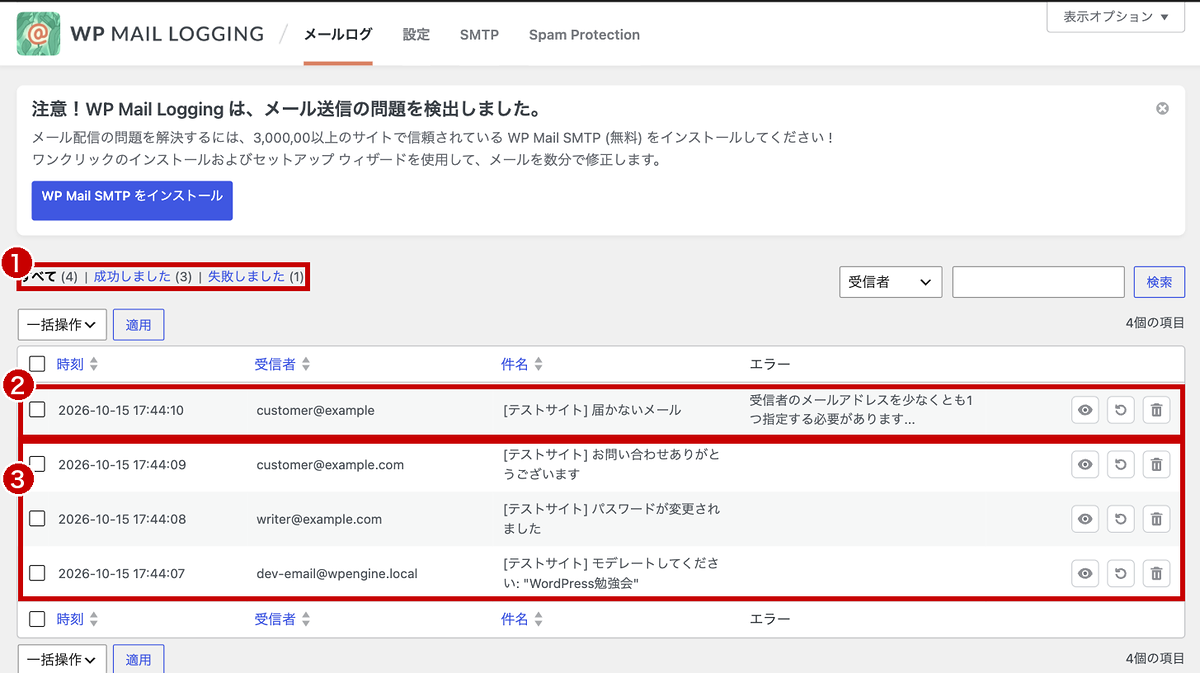Click subject [テストサイト] 届かないメール

pyautogui.click(x=592, y=410)
